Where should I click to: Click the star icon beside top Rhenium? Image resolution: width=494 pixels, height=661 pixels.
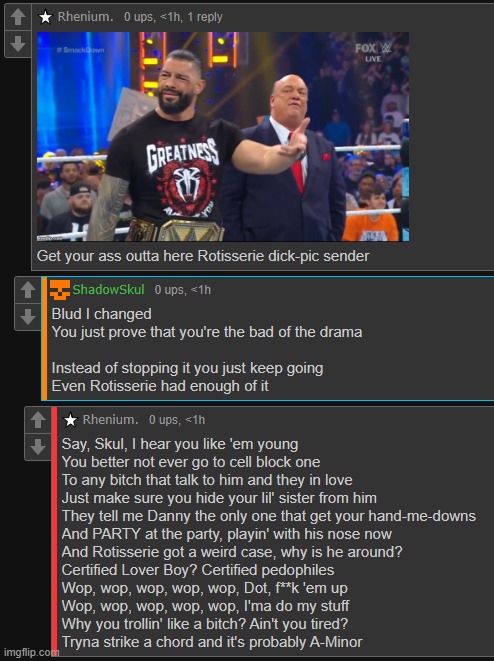click(x=45, y=17)
